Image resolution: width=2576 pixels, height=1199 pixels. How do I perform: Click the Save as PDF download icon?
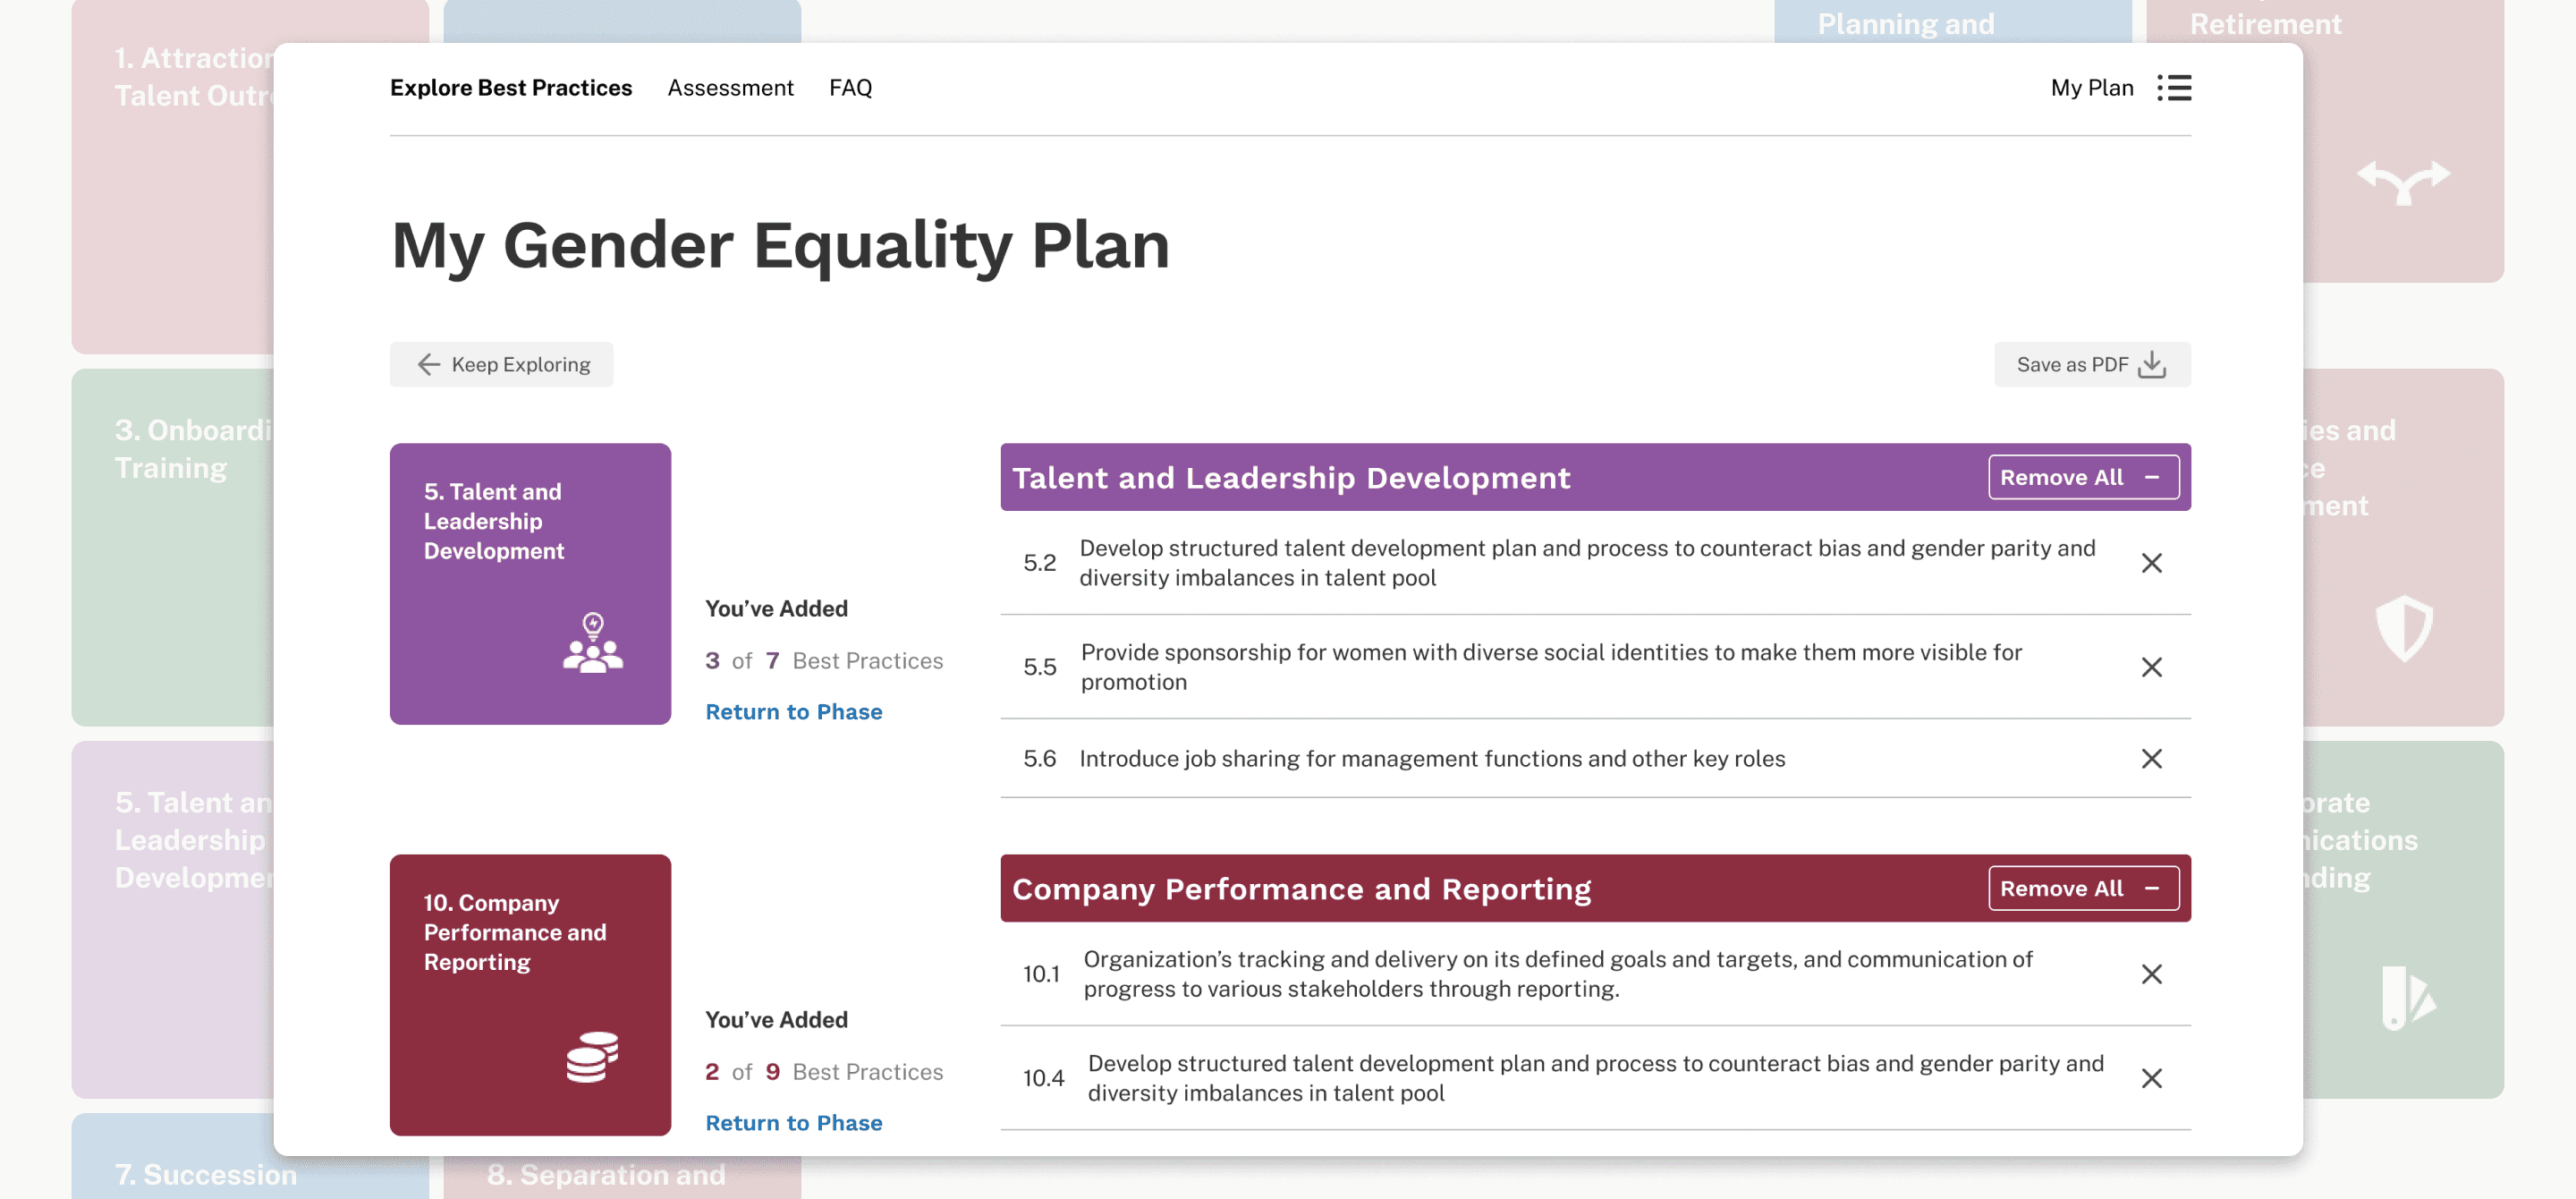click(x=2151, y=365)
